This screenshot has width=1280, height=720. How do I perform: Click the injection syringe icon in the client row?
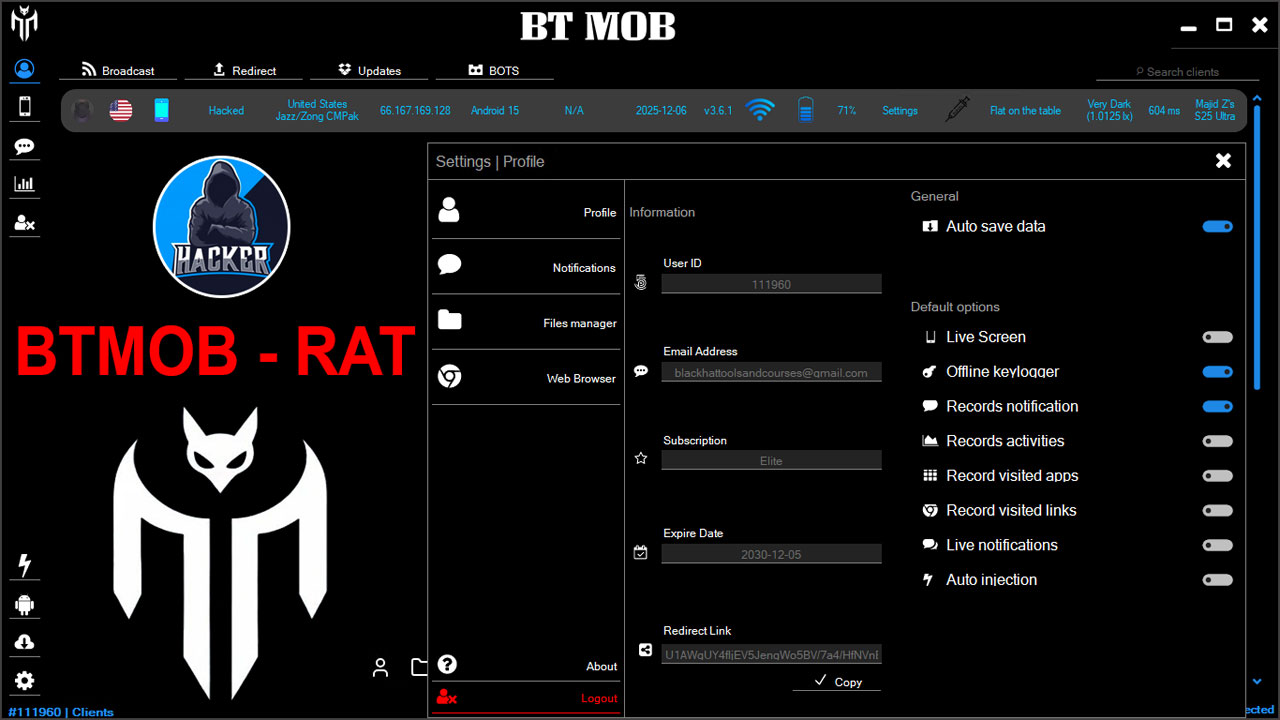pos(956,110)
